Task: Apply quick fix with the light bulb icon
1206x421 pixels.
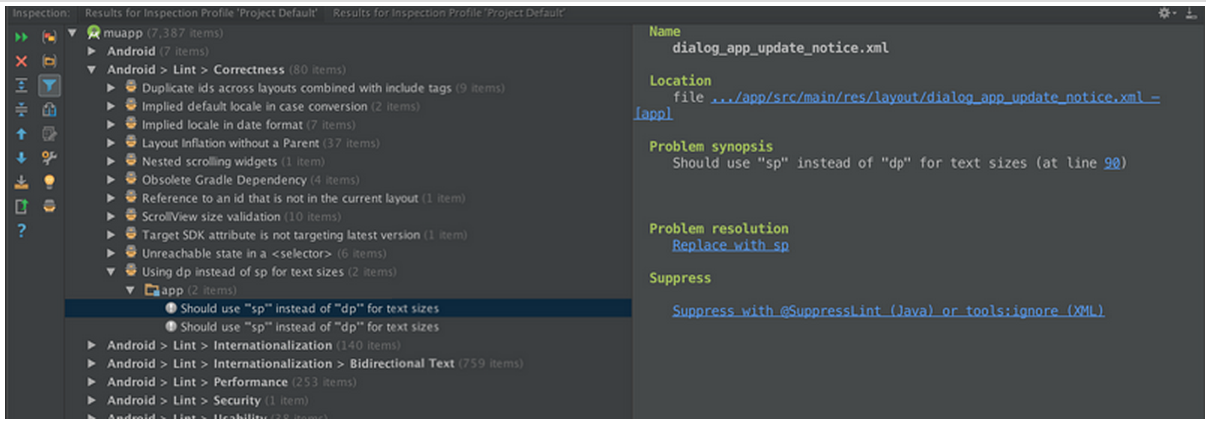Action: tap(49, 182)
